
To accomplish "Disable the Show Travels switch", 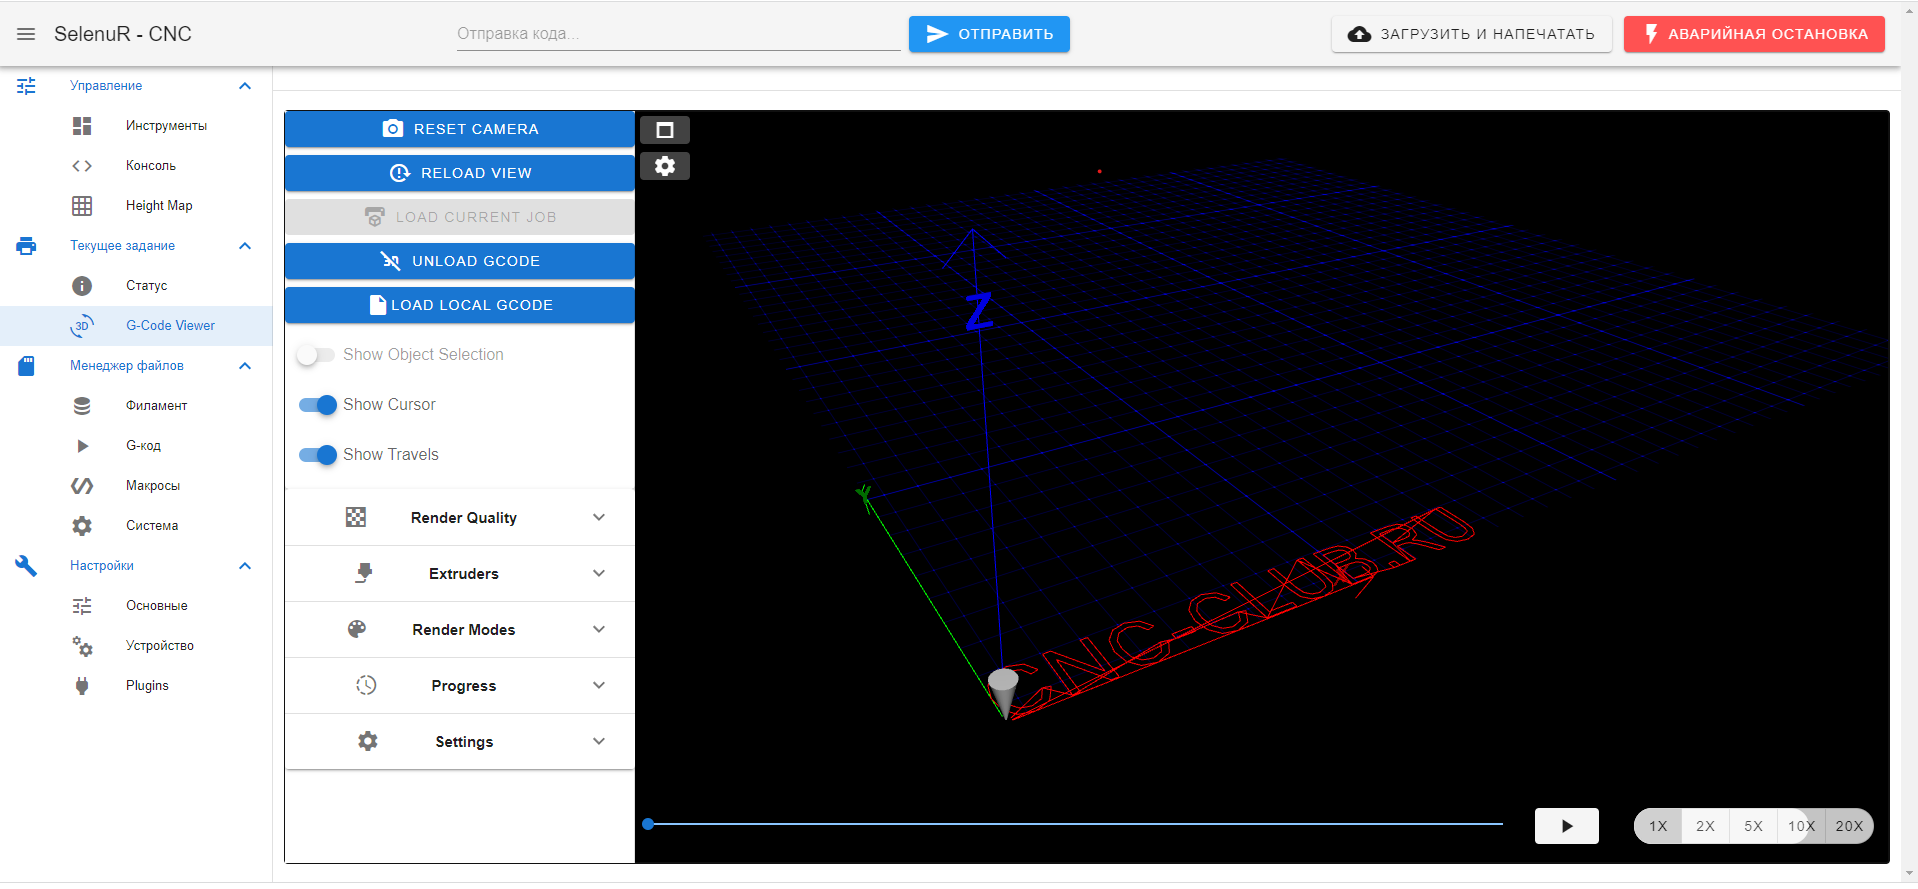I will 318,455.
